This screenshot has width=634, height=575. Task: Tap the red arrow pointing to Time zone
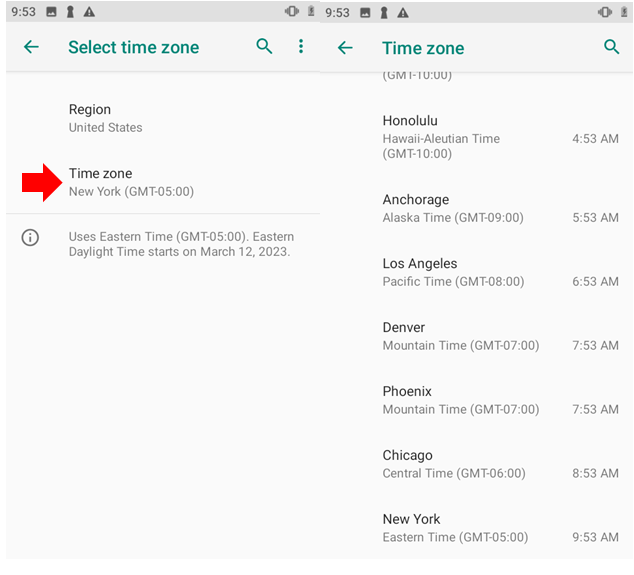[x=42, y=182]
